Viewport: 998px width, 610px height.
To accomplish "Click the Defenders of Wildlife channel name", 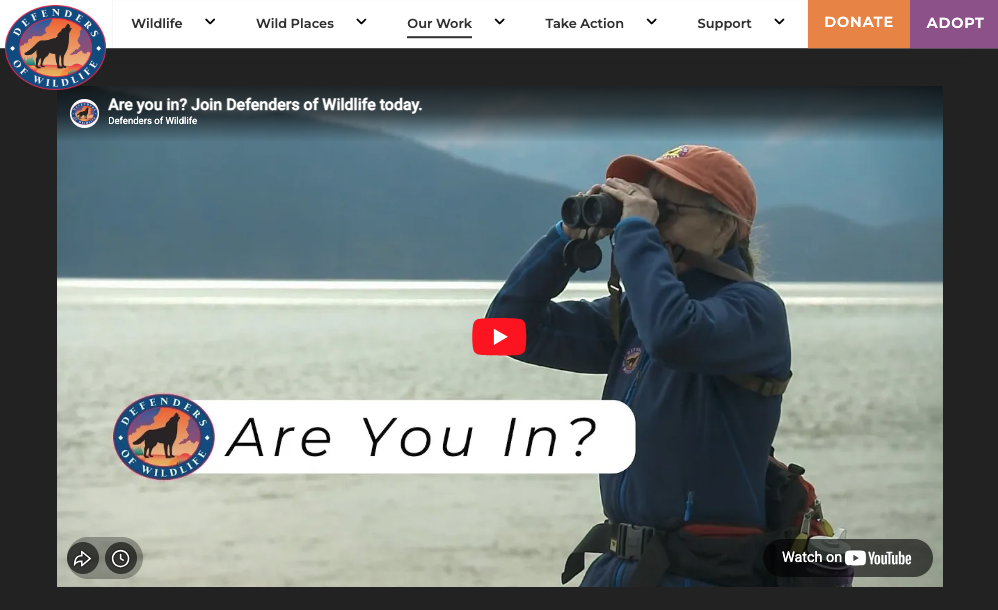I will tap(153, 121).
